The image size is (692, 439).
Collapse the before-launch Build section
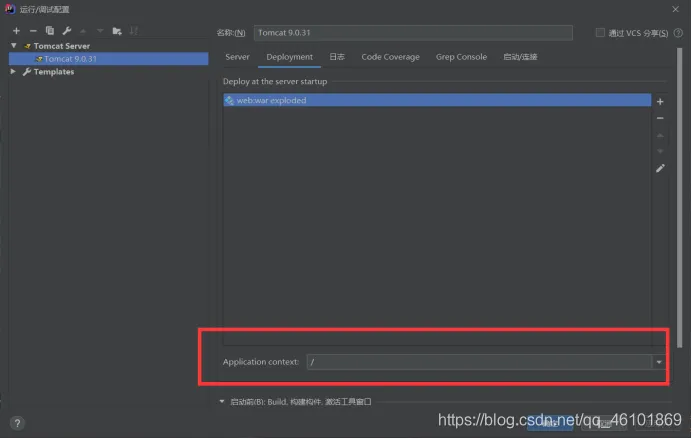(222, 401)
